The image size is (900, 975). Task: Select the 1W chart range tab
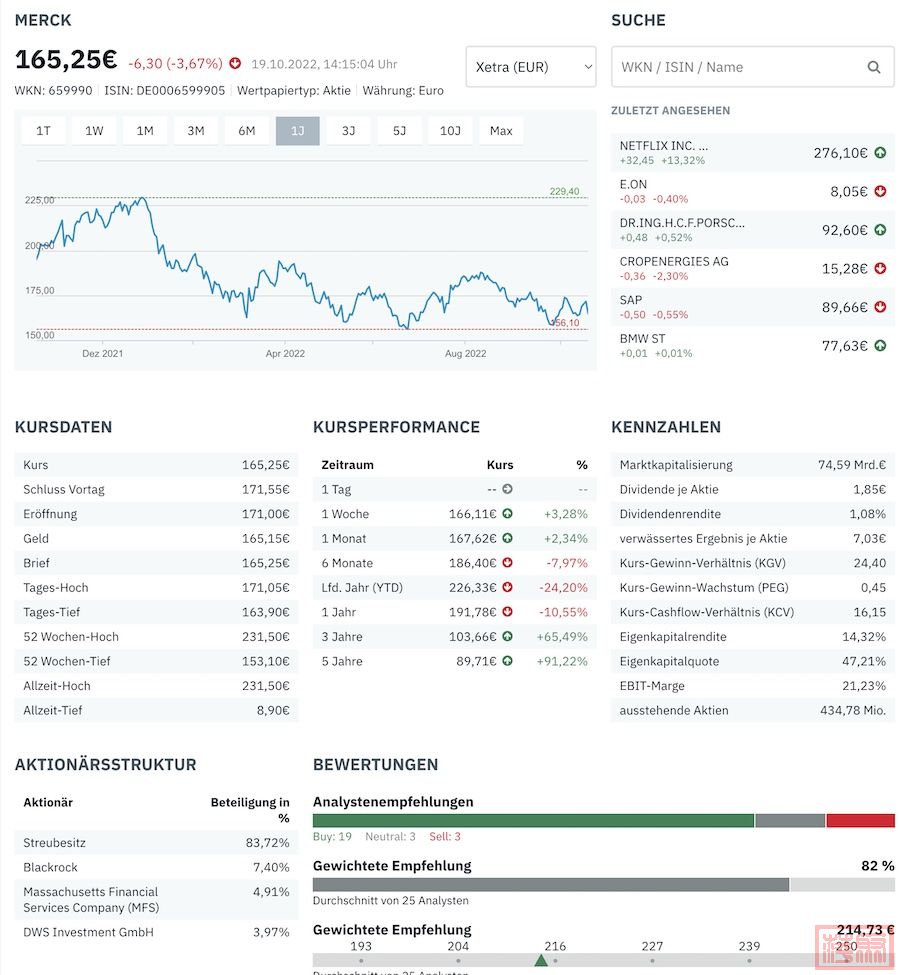(94, 131)
